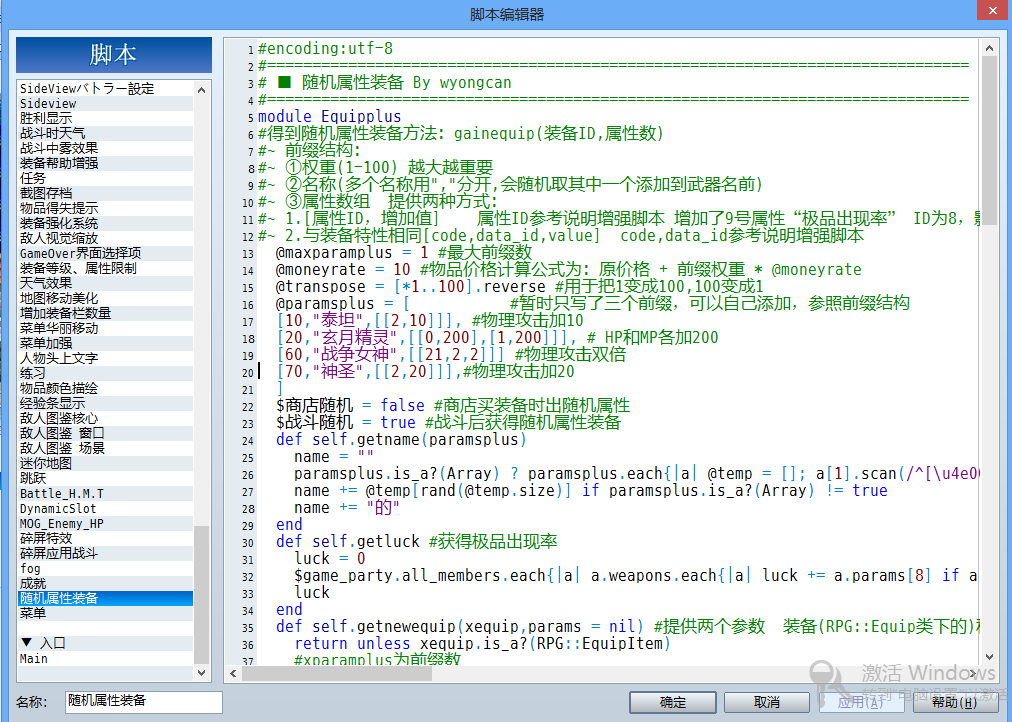Viewport: 1012px width, 722px height.
Task: Open the 成就 script
Action: pyautogui.click(x=106, y=583)
